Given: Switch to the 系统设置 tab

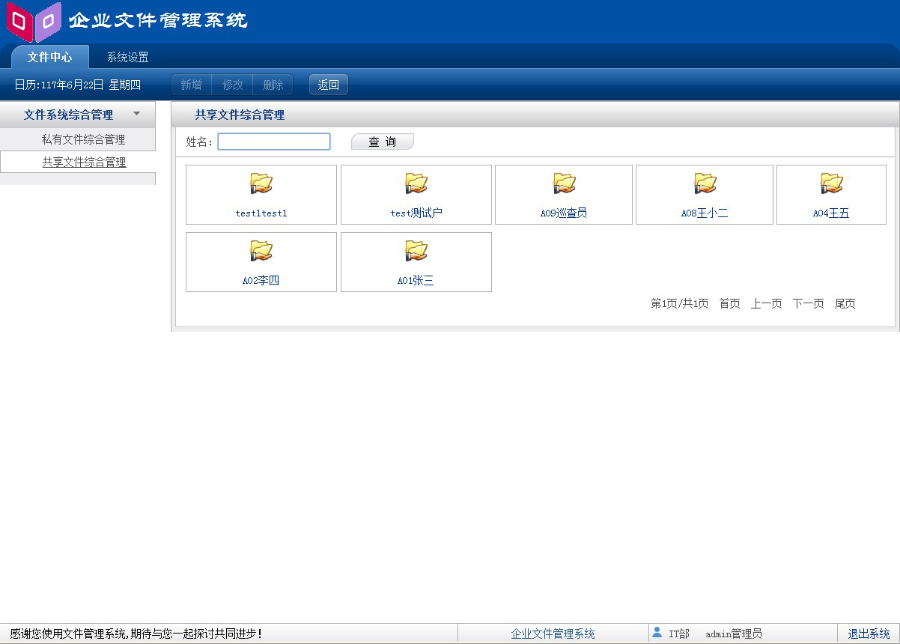Looking at the screenshot, I should pyautogui.click(x=126, y=57).
